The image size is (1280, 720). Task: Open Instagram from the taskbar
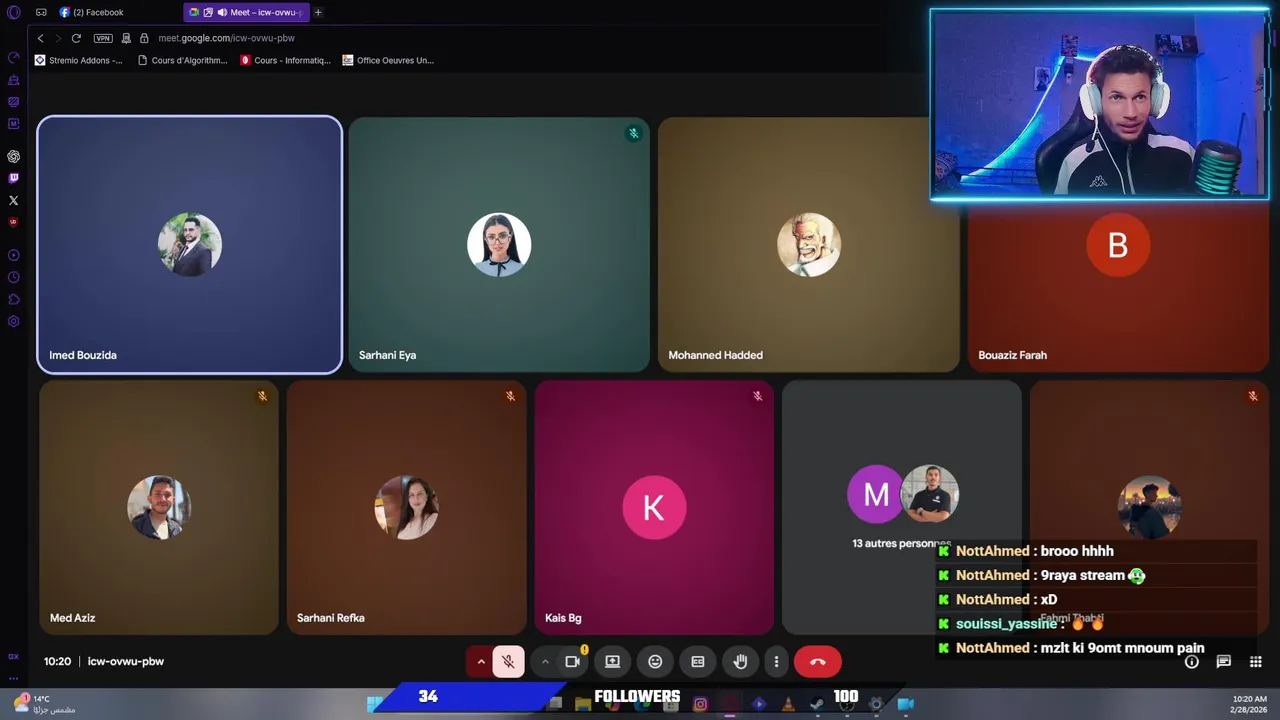pyautogui.click(x=700, y=704)
